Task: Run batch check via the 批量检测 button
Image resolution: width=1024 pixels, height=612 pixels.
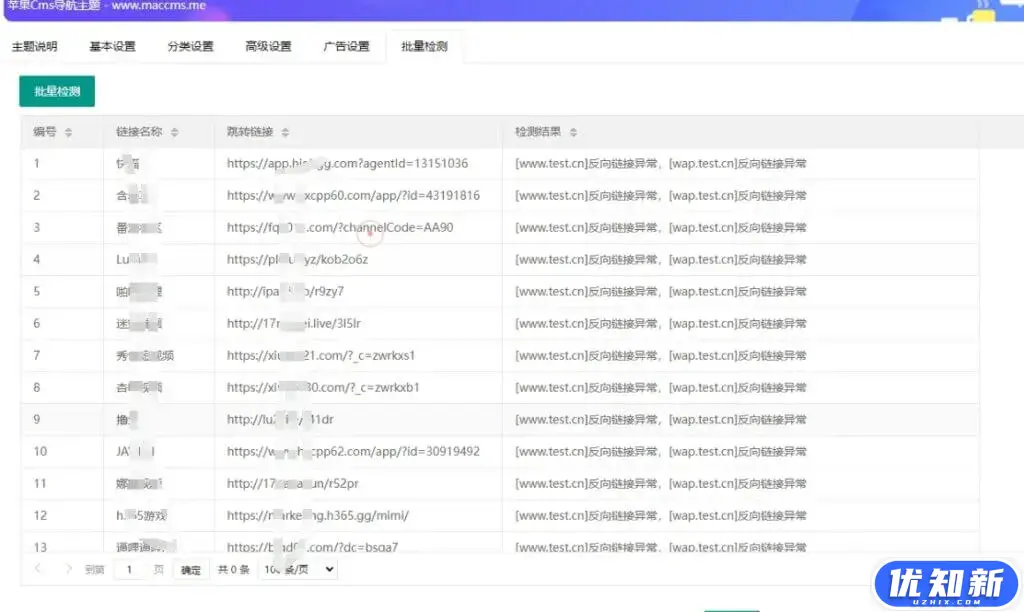Action: 56,91
